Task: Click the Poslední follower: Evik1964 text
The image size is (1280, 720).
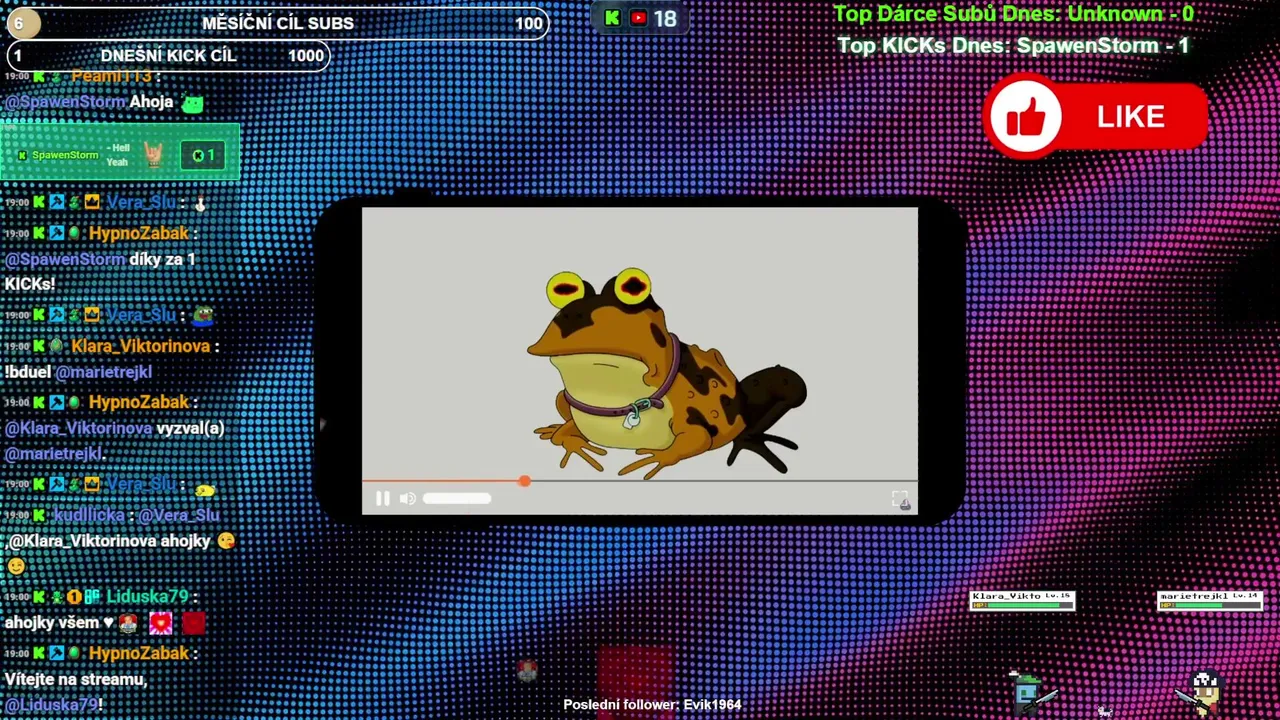Action: pos(652,705)
